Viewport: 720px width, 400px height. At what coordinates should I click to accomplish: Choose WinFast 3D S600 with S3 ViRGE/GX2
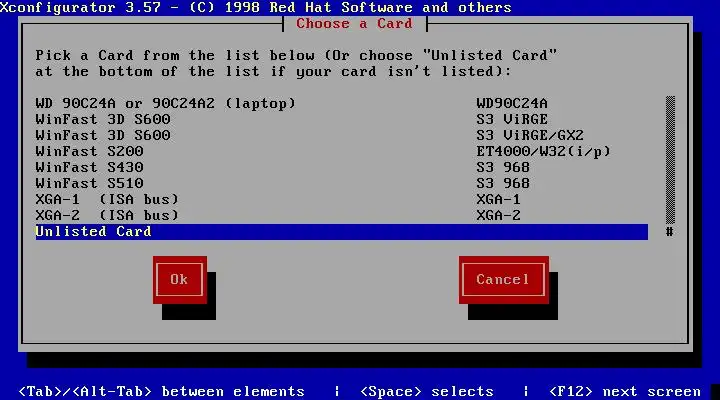pos(342,135)
